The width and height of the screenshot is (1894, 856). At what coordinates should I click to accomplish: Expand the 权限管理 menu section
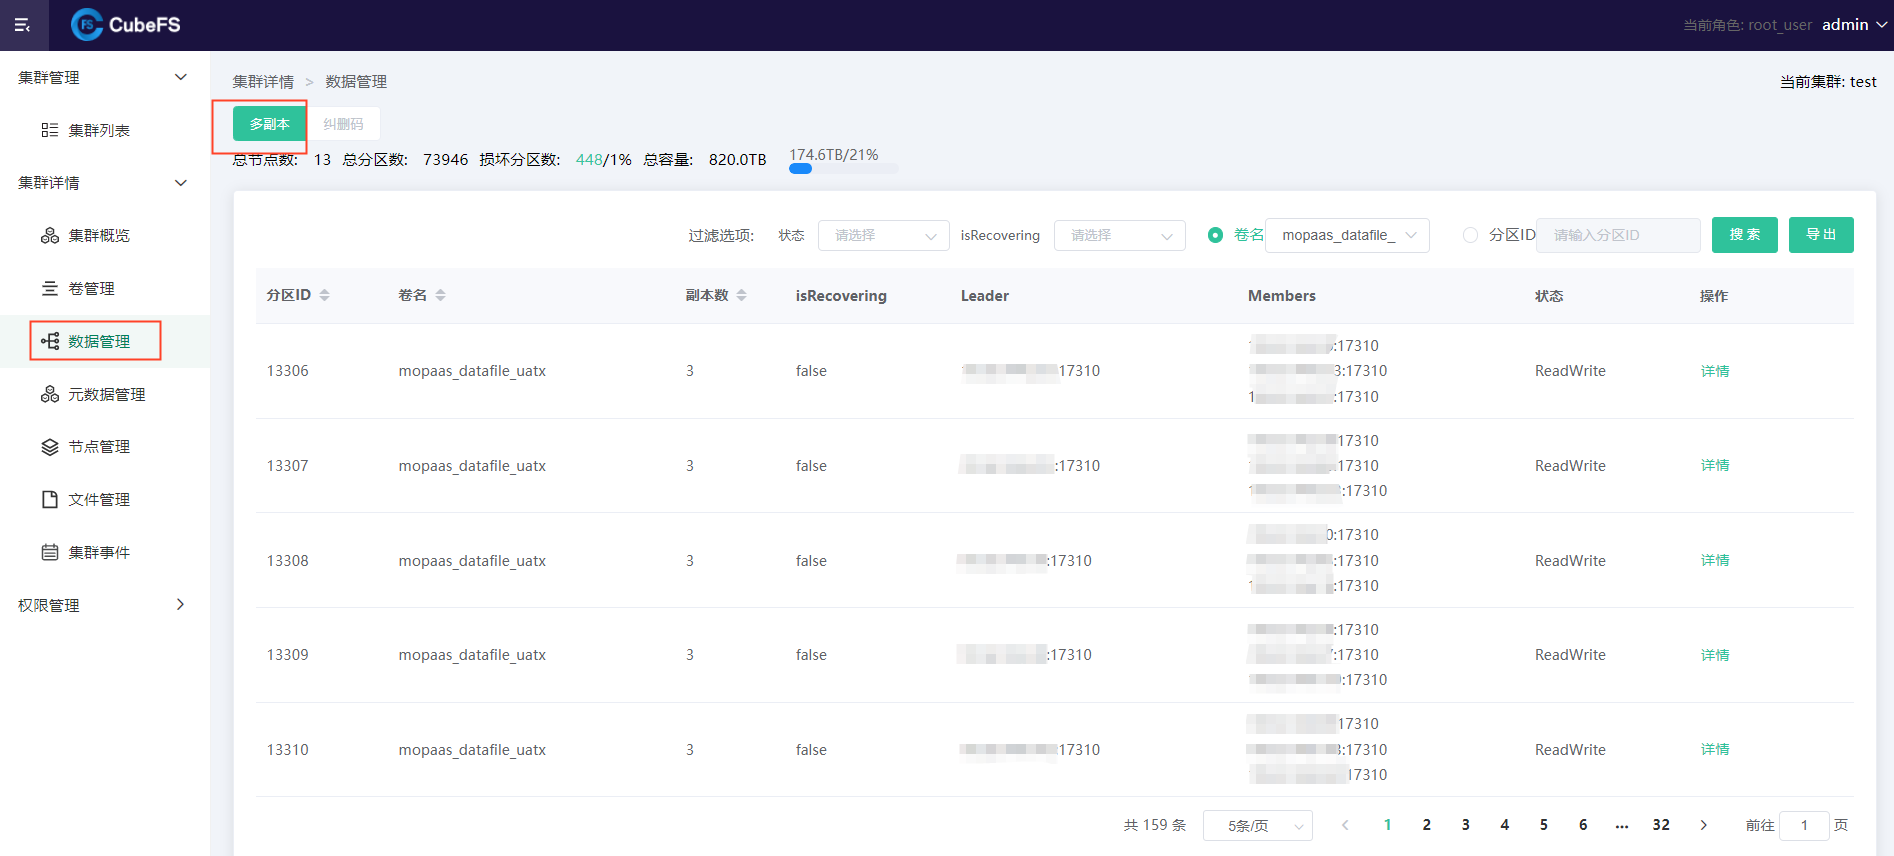[104, 605]
